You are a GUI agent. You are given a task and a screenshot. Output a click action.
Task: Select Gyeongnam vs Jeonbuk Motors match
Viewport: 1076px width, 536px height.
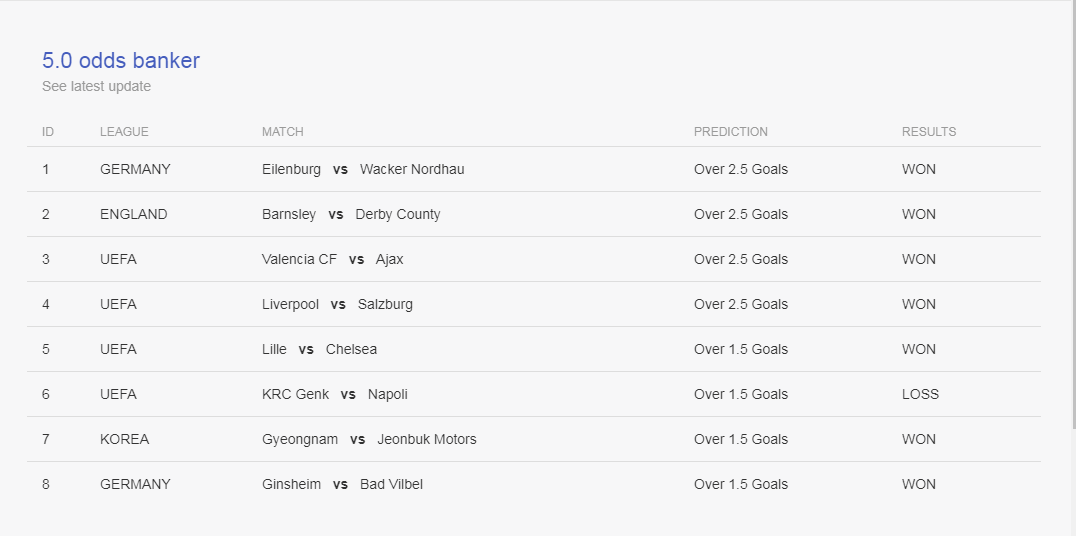369,439
